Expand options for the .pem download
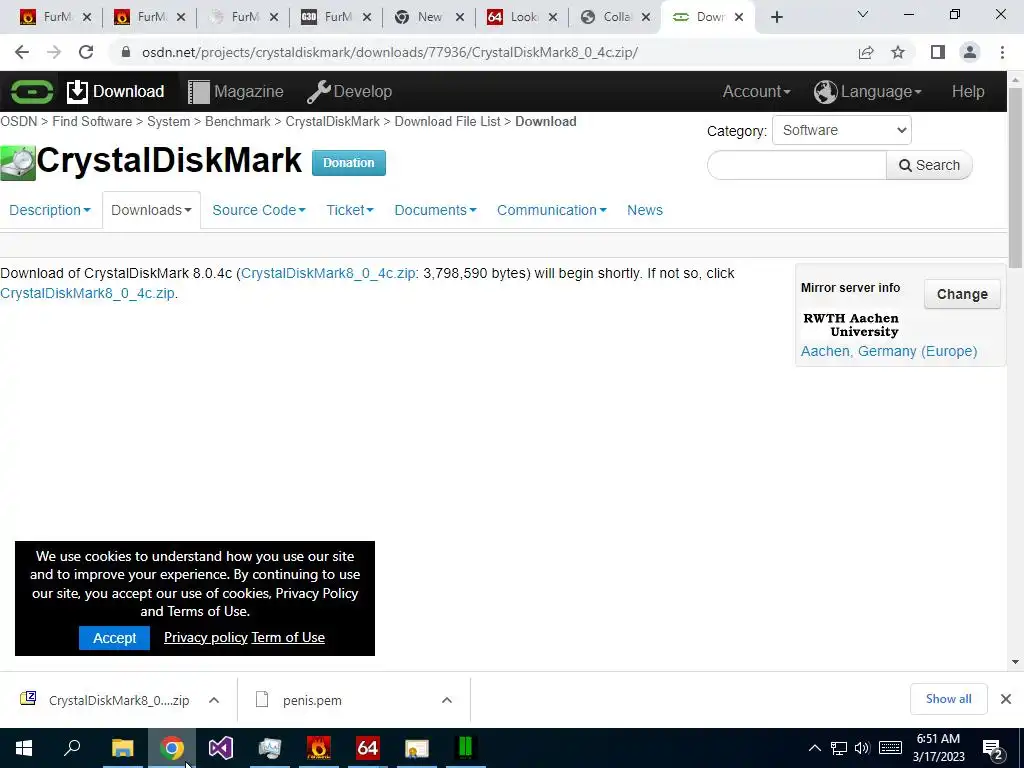The width and height of the screenshot is (1024, 768). 447,700
